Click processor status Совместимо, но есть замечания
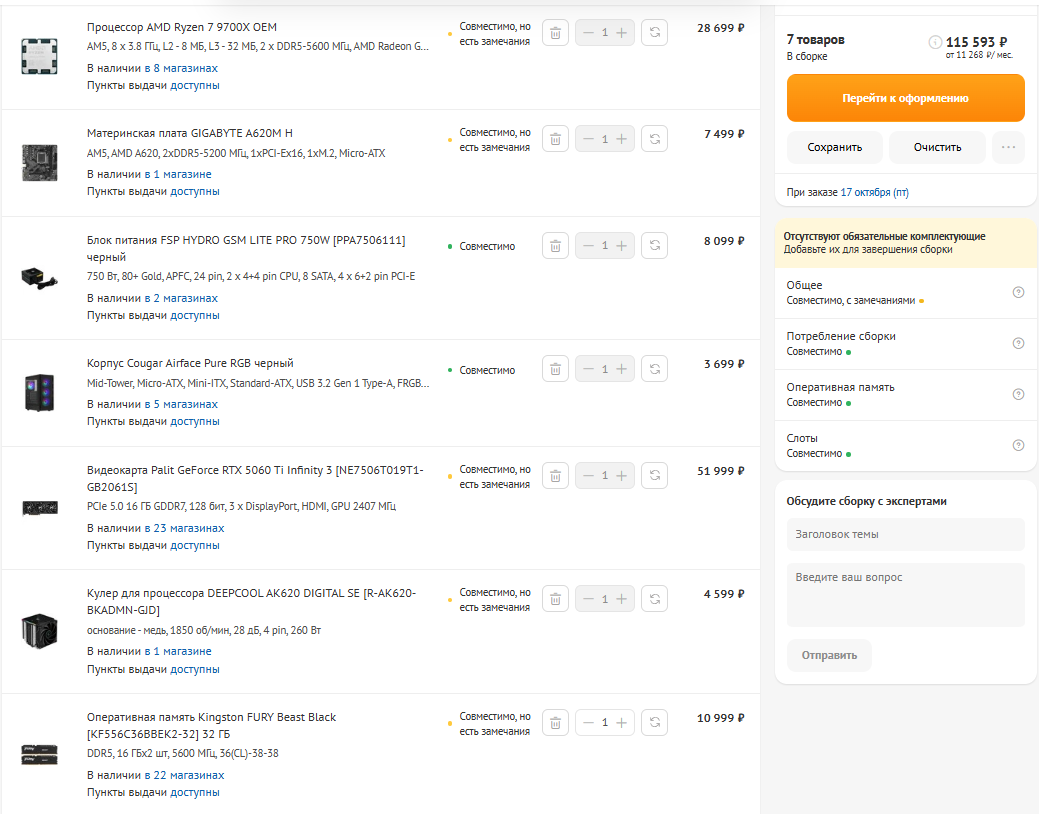 (495, 34)
